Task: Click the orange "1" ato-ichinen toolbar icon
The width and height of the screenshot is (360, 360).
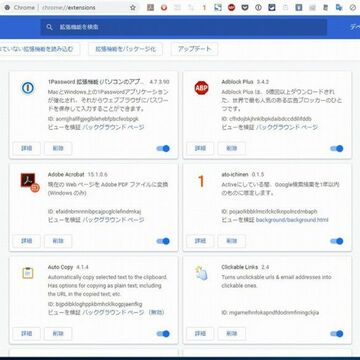Action: coord(204,7)
